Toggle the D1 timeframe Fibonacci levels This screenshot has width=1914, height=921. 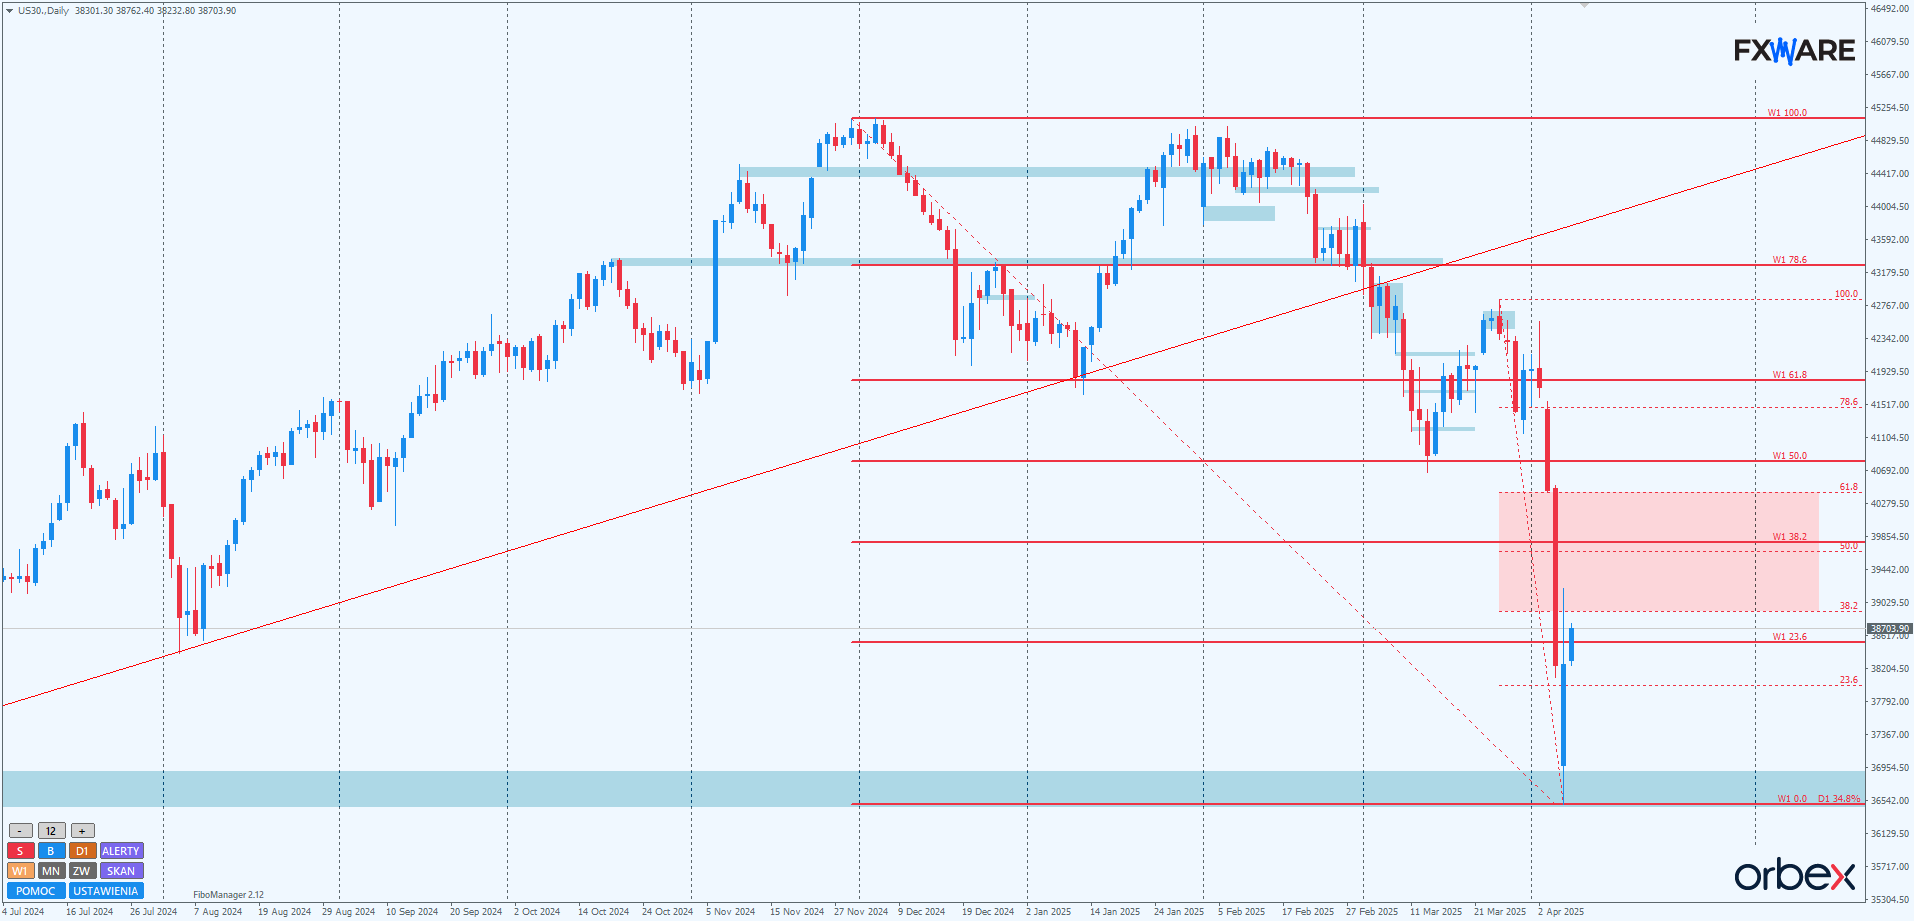[x=82, y=851]
